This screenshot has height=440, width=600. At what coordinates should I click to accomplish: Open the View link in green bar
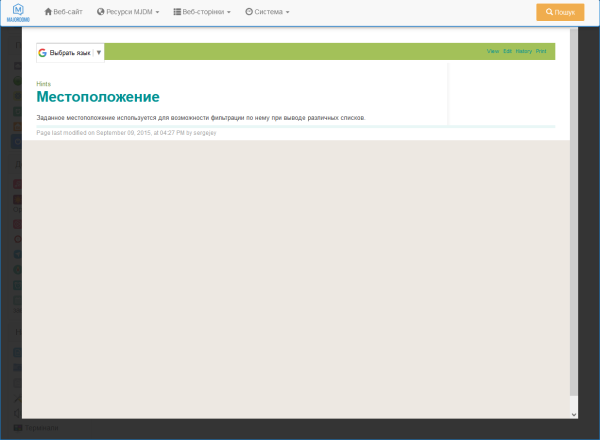coord(493,51)
